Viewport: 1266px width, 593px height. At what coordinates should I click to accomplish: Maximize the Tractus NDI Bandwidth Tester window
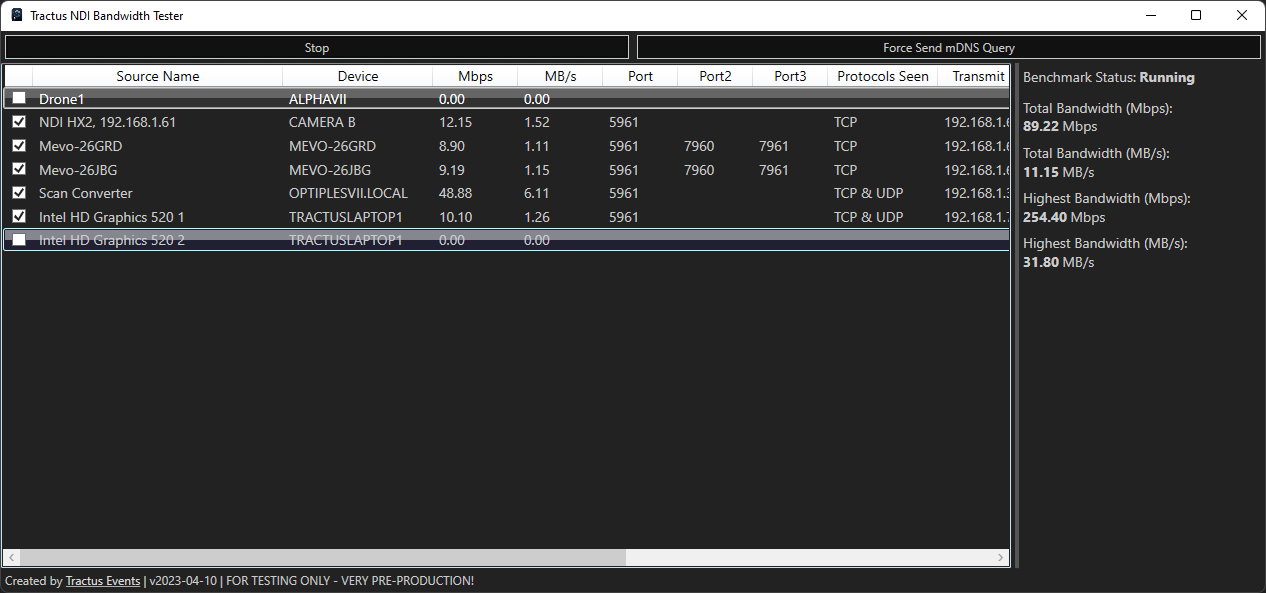coord(1196,16)
